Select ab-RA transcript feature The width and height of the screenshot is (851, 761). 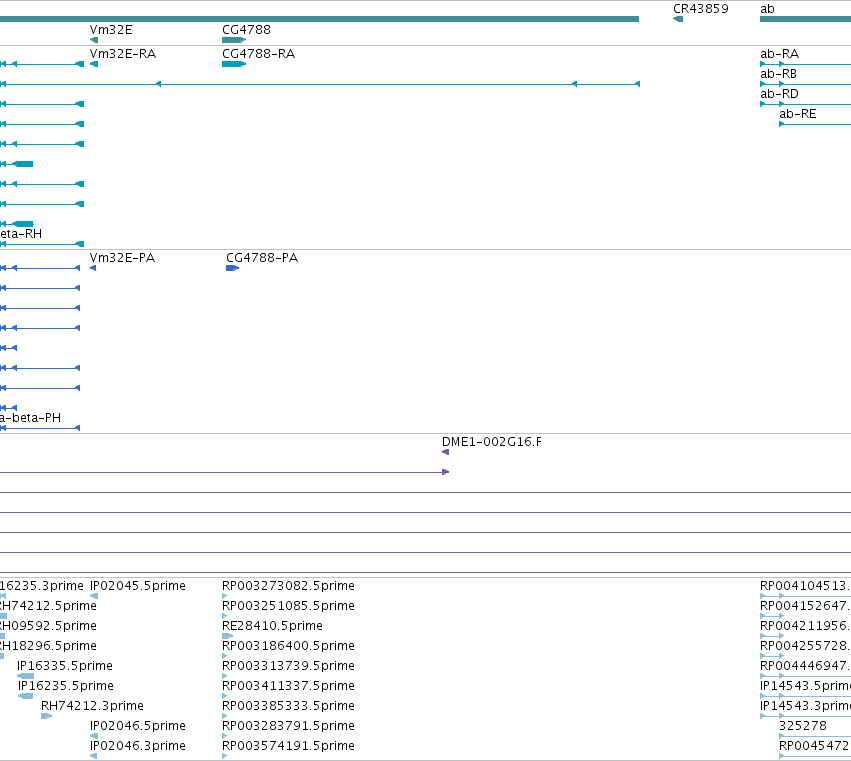tap(805, 64)
